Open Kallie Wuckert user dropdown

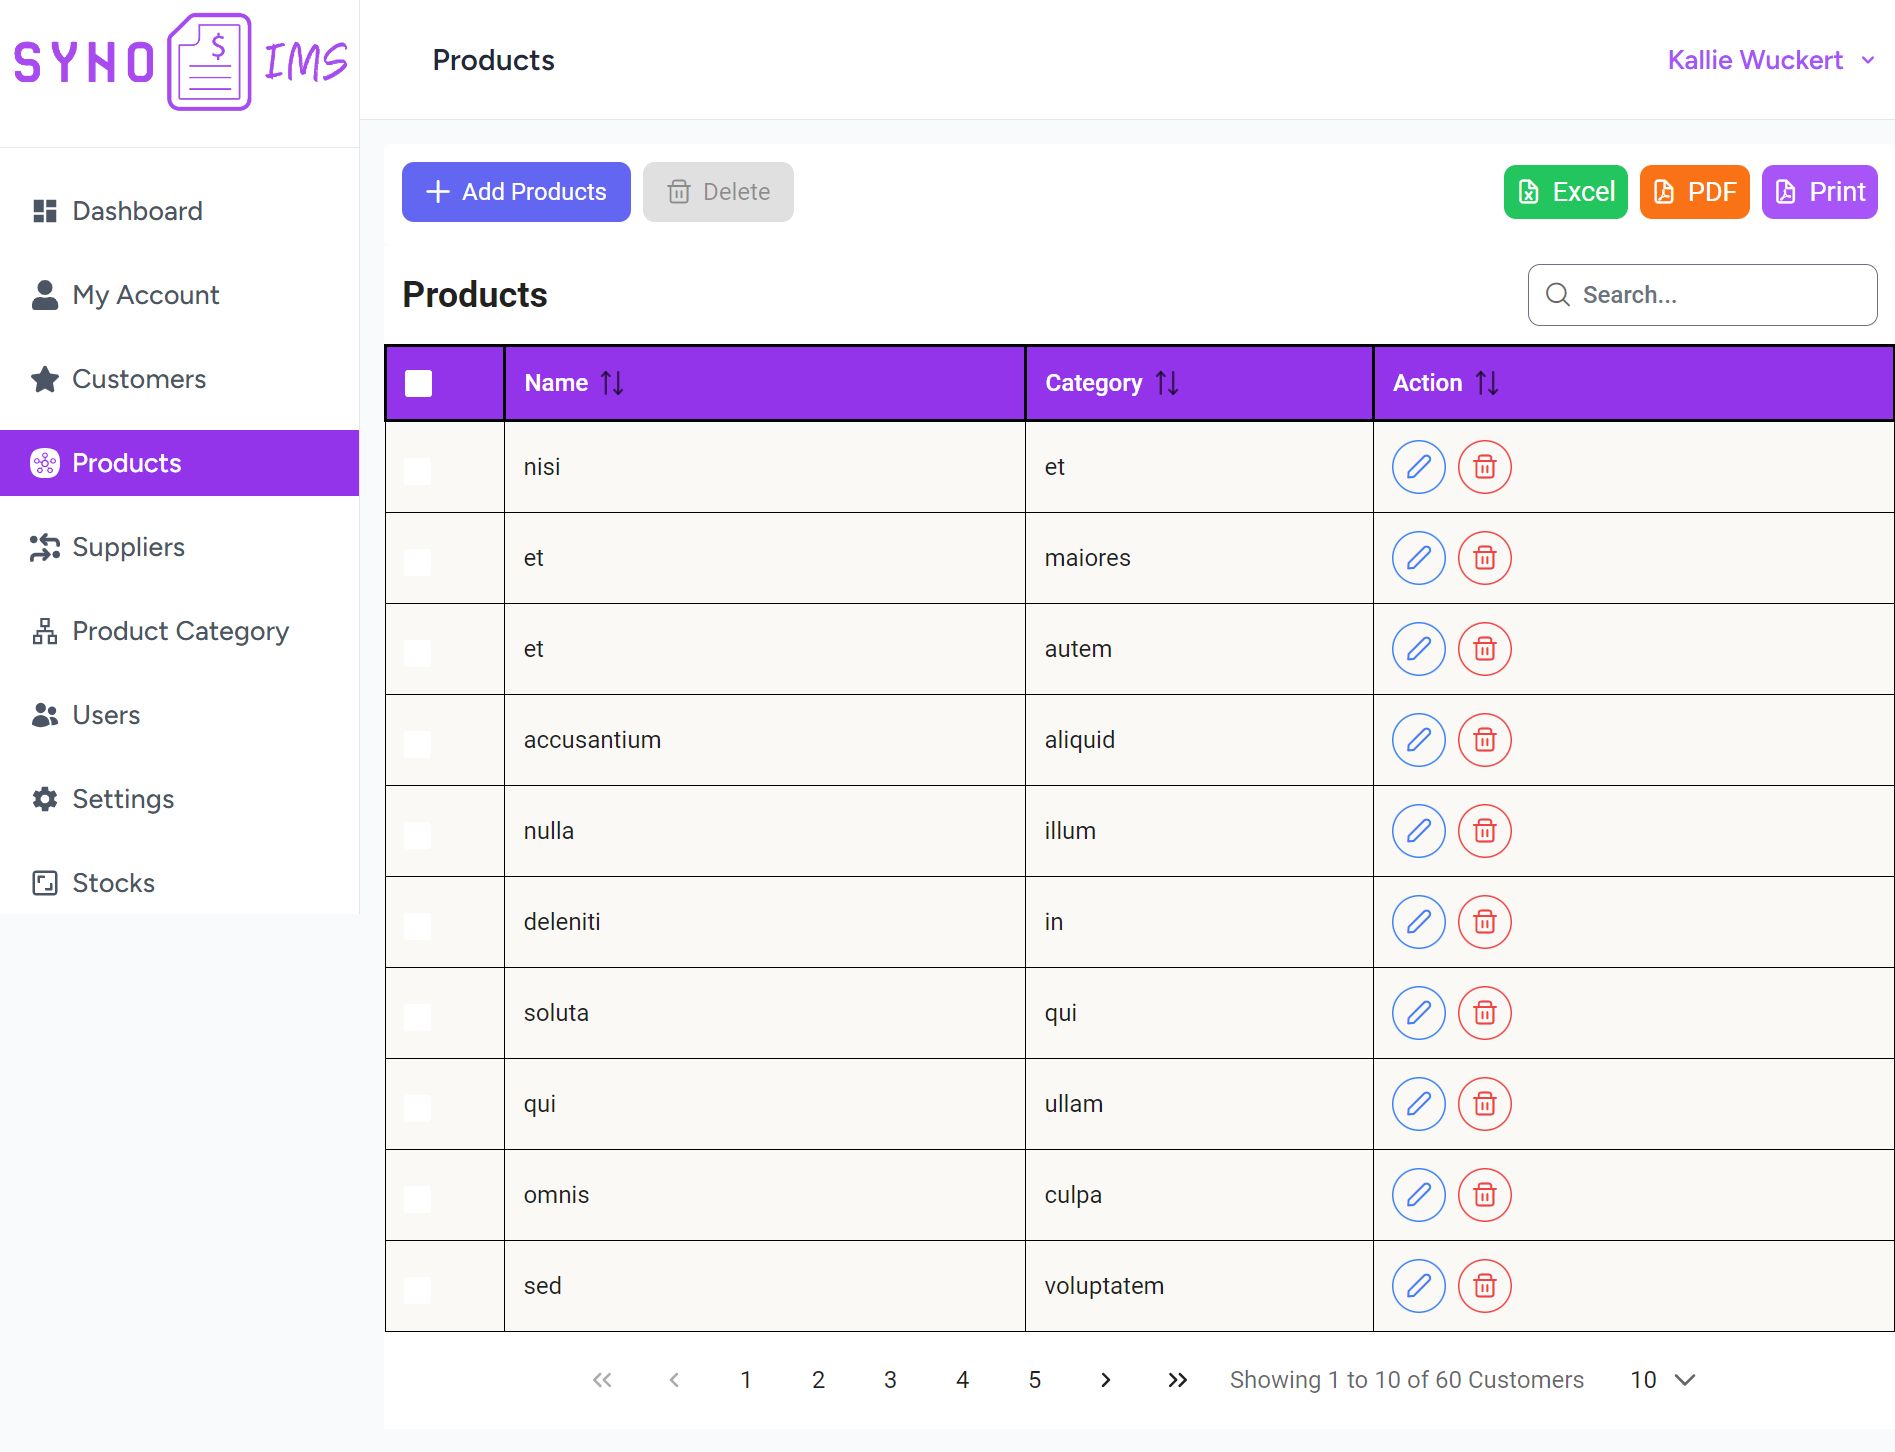tap(1770, 60)
